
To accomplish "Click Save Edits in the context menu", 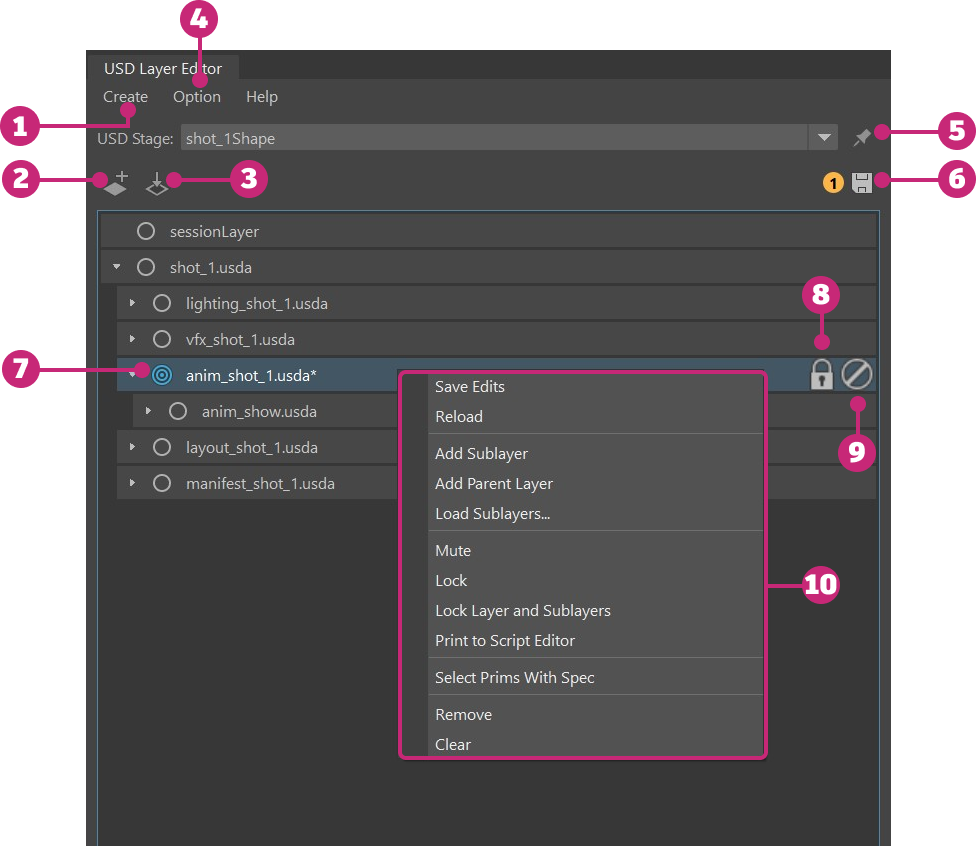I will pyautogui.click(x=470, y=387).
